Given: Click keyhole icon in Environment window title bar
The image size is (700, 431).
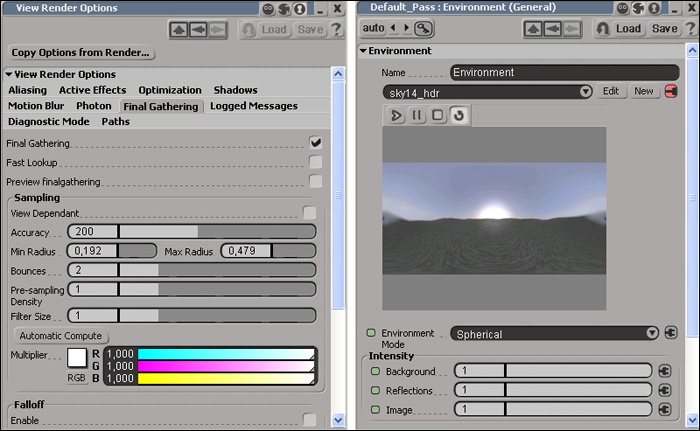Looking at the screenshot, I should click(x=654, y=8).
